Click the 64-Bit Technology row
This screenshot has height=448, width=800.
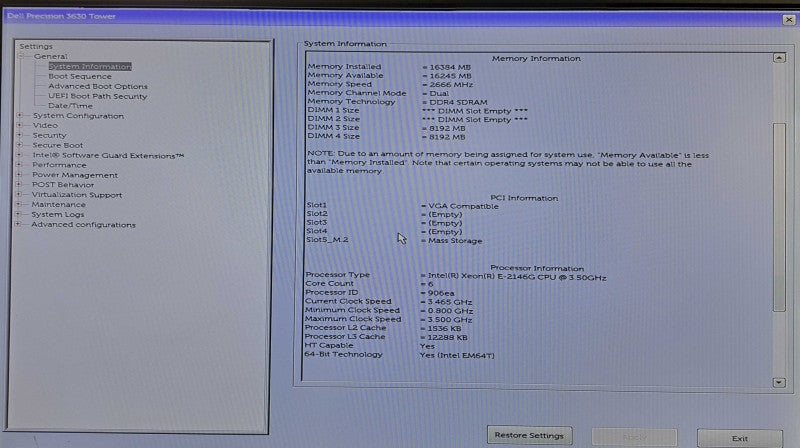coord(399,355)
